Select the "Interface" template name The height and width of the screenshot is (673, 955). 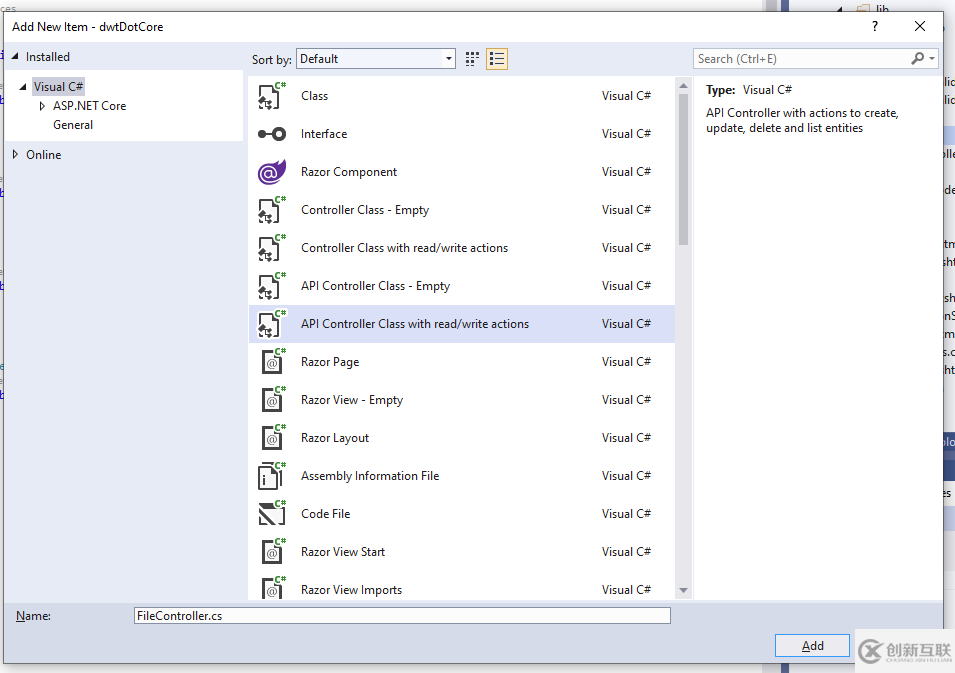pos(324,134)
